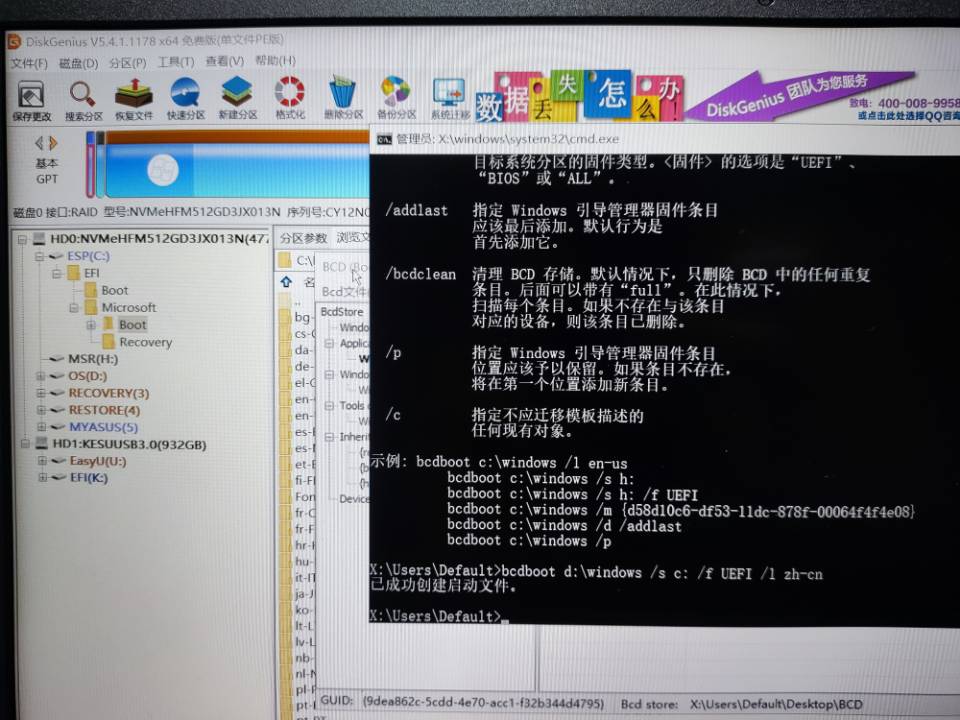This screenshot has height=720, width=960.
Task: Click the next disk right arrow
Action: click(x=53, y=143)
